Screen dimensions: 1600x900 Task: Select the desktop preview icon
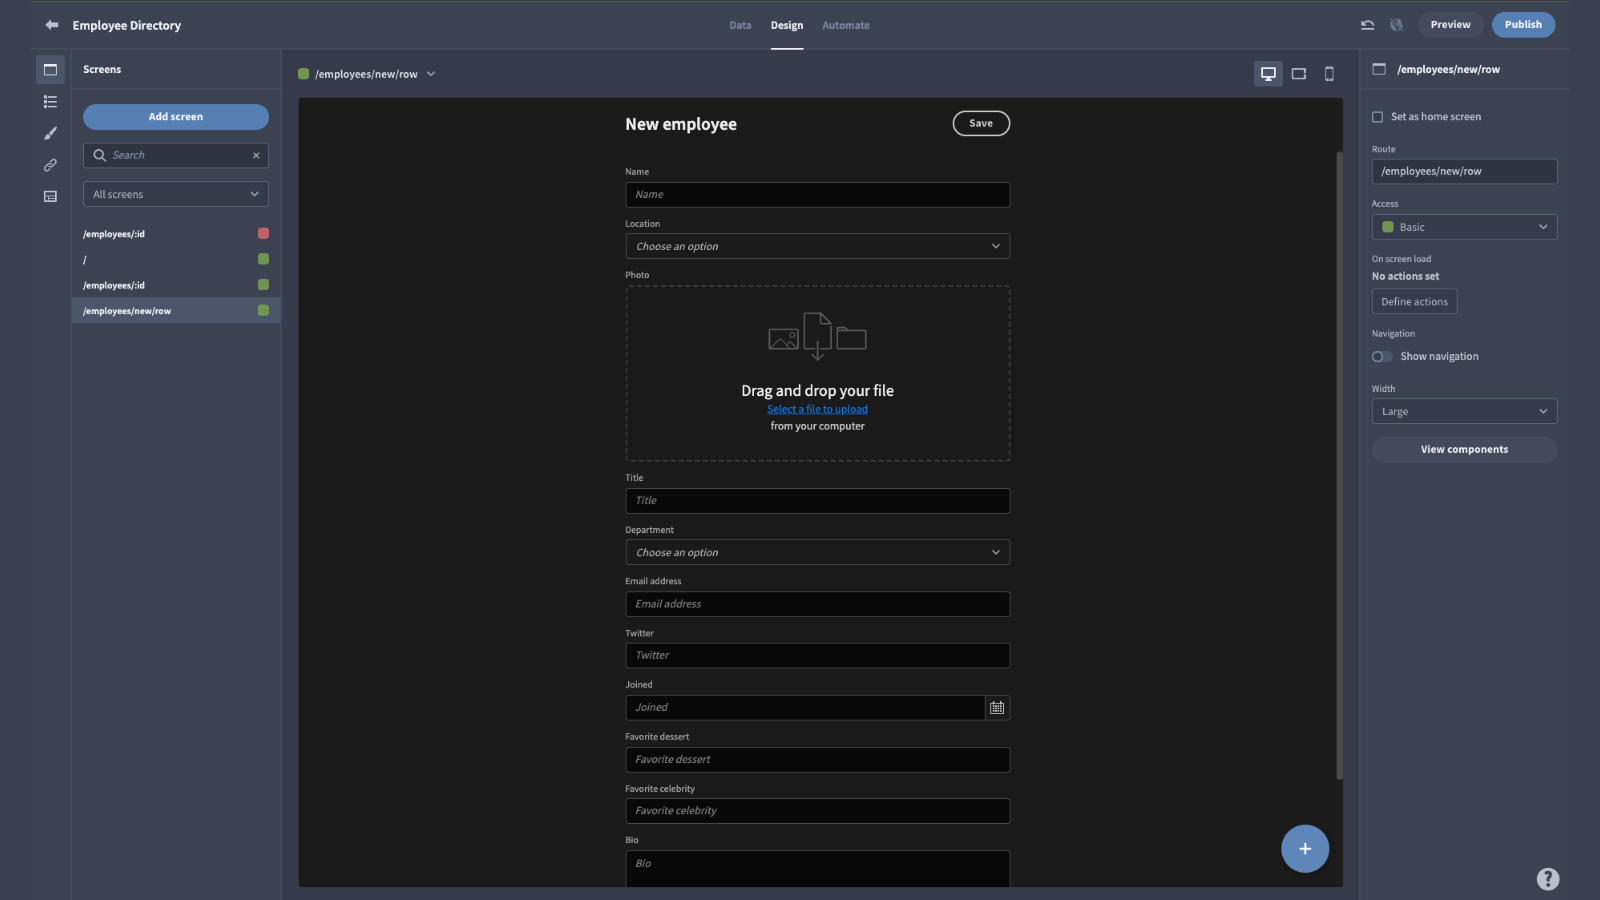click(1267, 73)
